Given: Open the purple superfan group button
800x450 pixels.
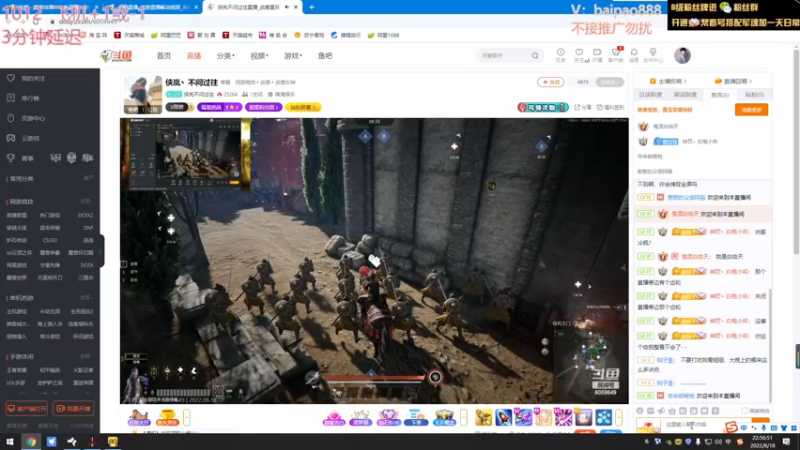Looking at the screenshot, I should pos(263,107).
